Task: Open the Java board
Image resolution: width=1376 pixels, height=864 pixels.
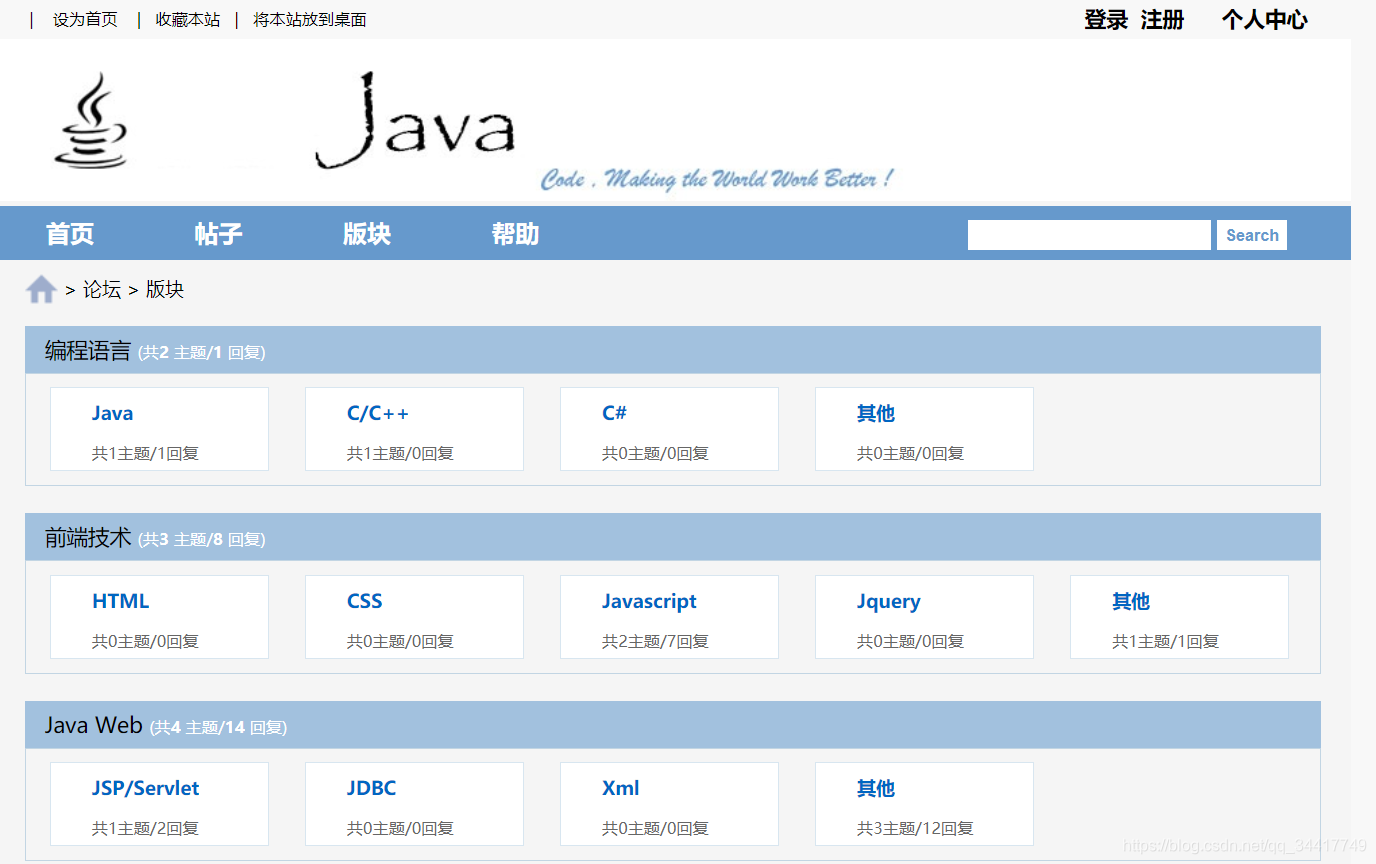Action: point(112,413)
